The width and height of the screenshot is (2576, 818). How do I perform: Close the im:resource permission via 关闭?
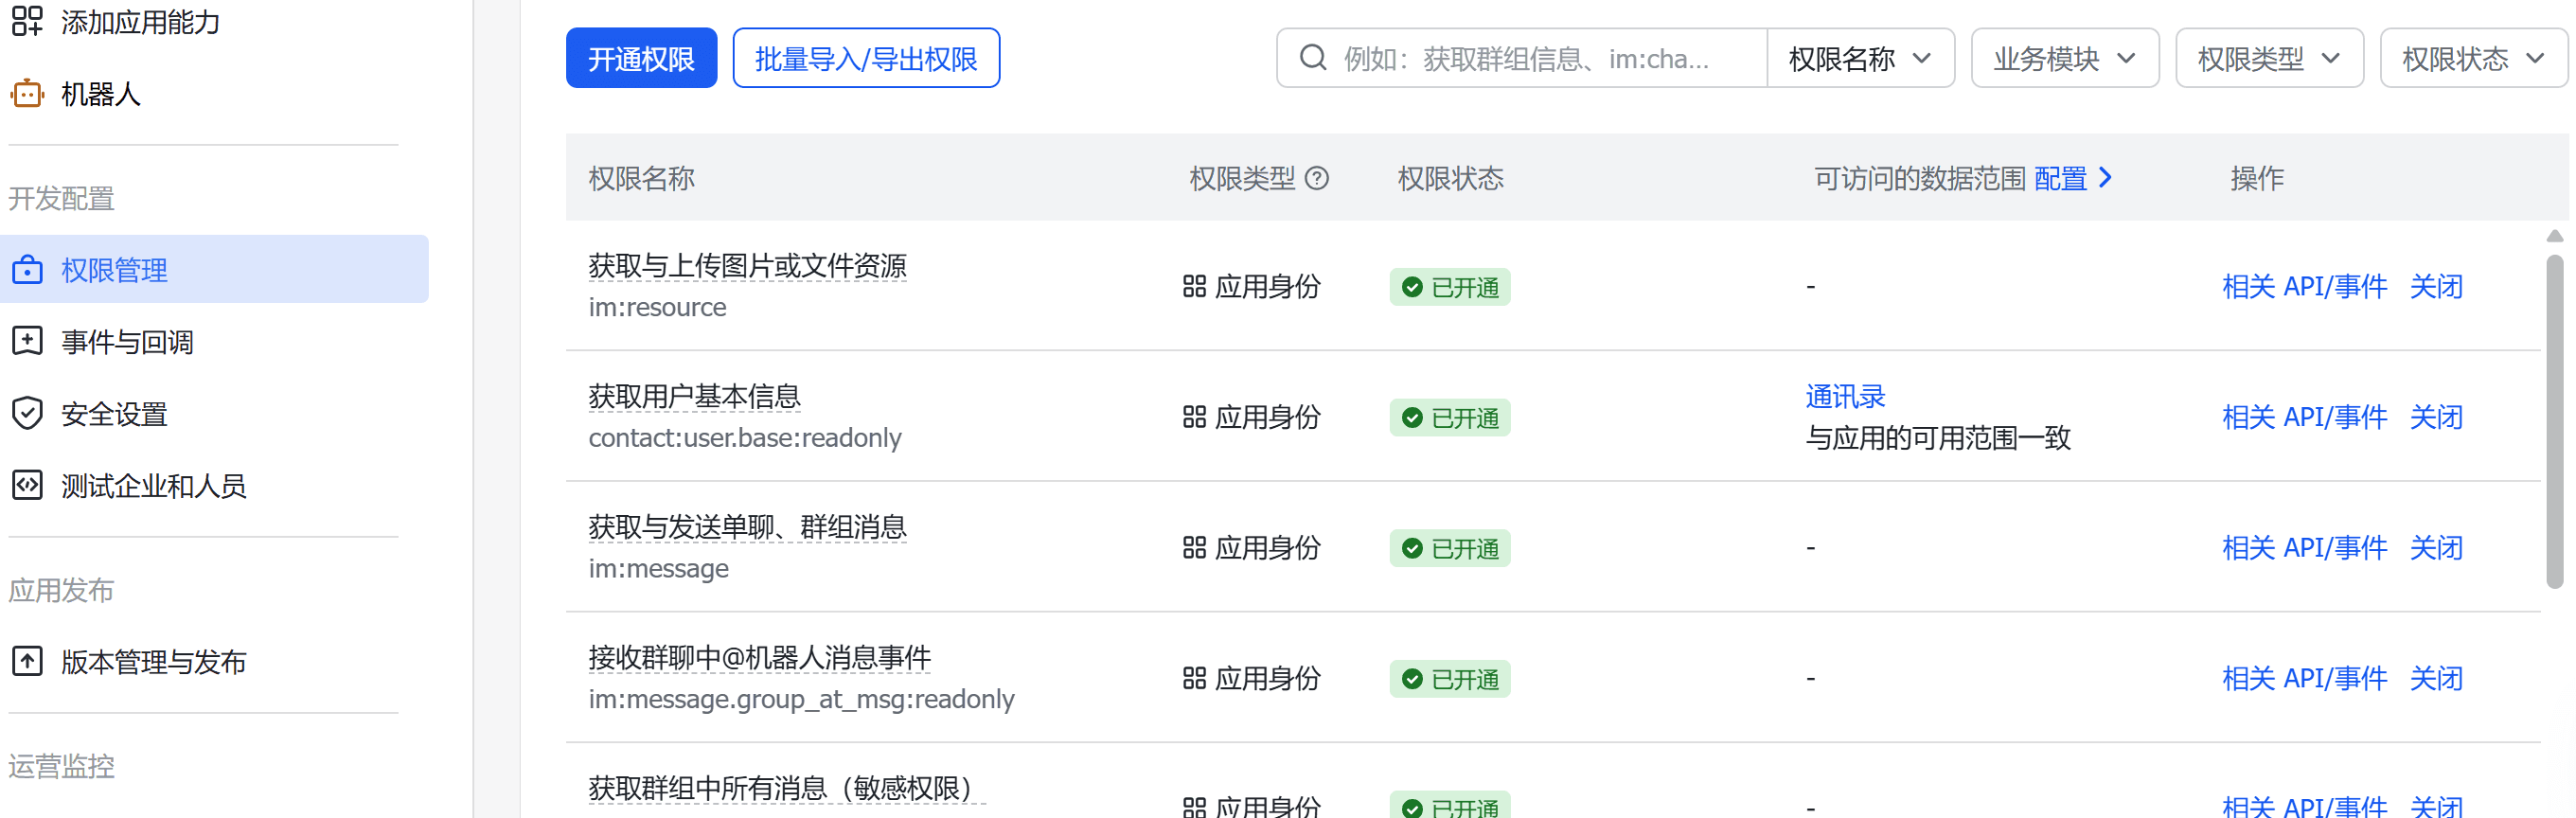tap(2435, 287)
